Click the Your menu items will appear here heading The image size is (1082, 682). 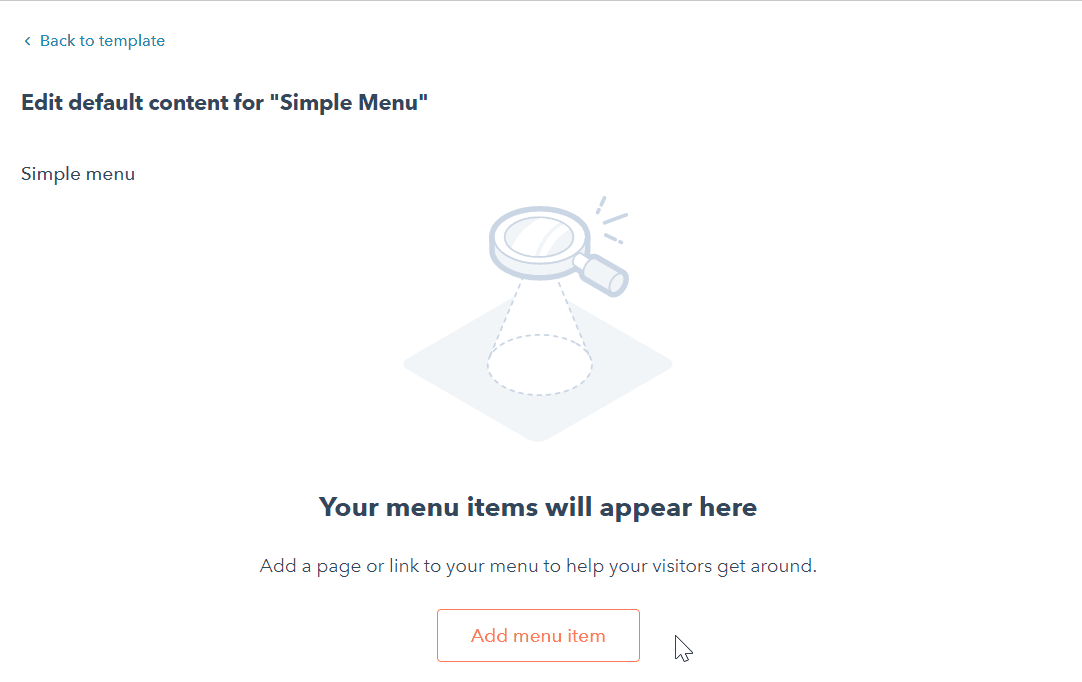point(538,507)
